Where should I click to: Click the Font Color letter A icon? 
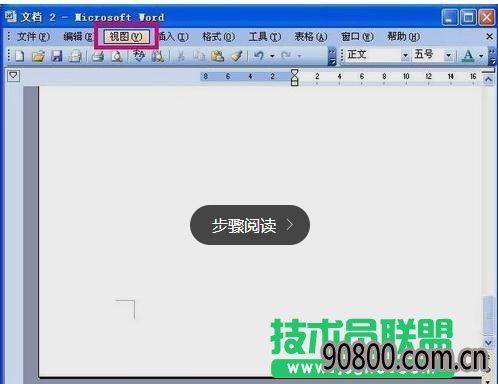point(468,55)
